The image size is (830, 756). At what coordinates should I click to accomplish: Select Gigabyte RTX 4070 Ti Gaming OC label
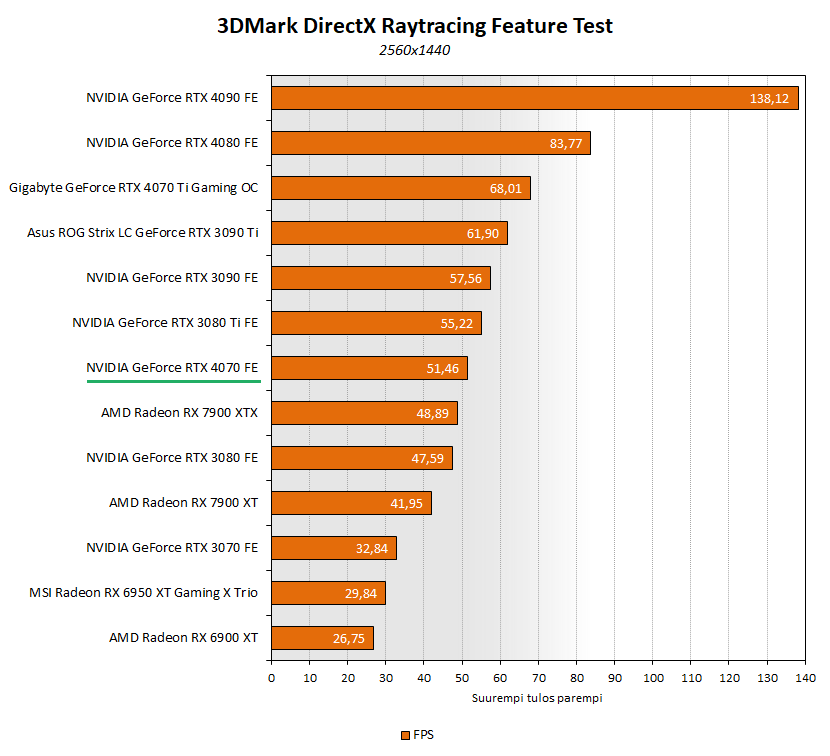coord(133,188)
